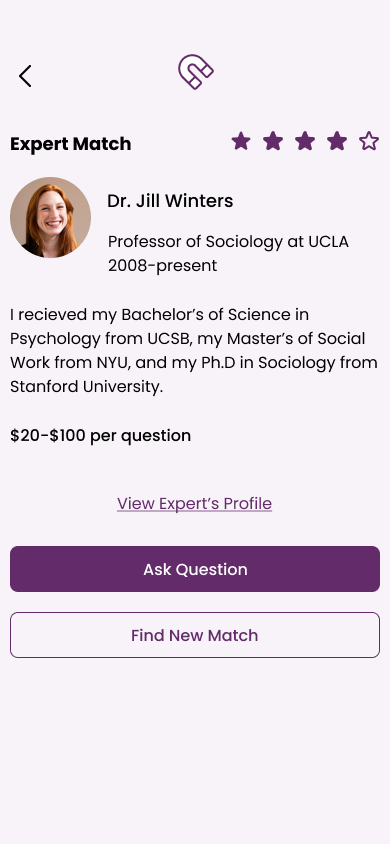Tap the $20-$100 per question price
390x844 pixels.
pyautogui.click(x=101, y=435)
